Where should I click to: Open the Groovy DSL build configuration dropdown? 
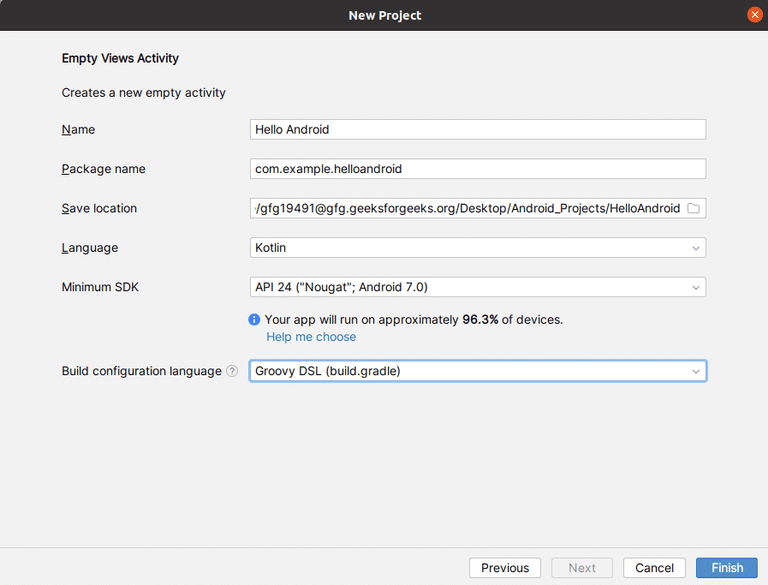(477, 371)
